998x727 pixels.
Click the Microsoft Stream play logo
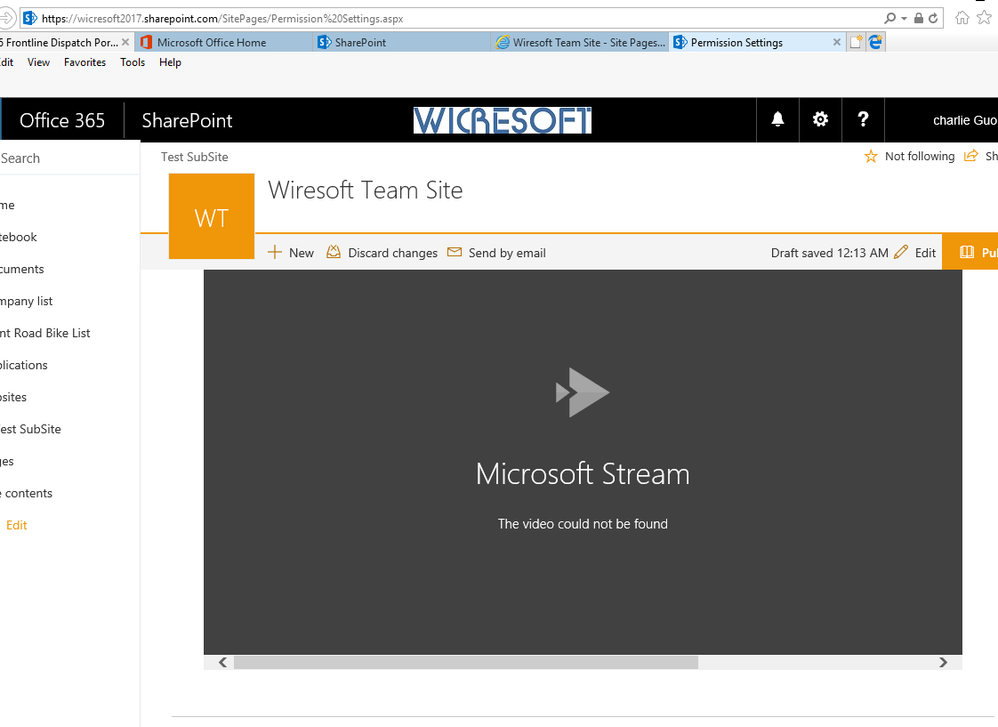582,392
